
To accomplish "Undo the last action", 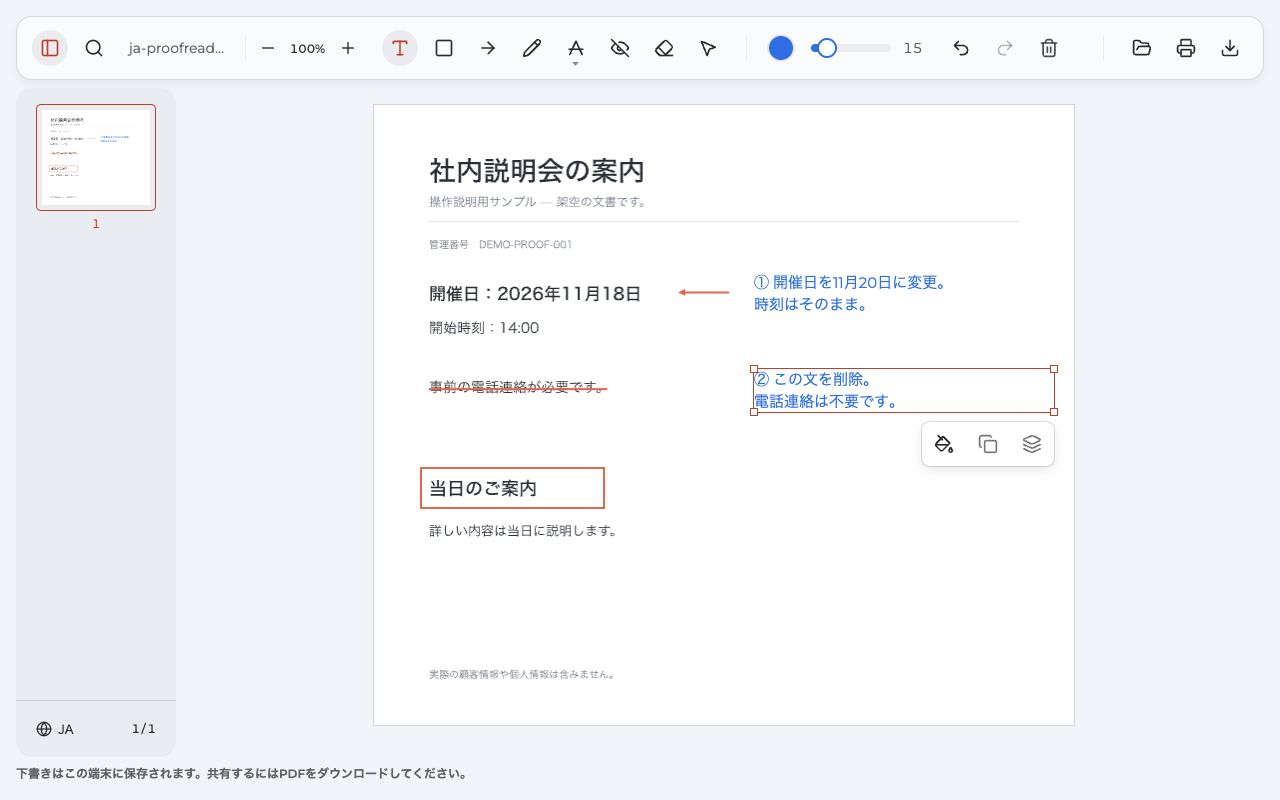I will click(961, 48).
